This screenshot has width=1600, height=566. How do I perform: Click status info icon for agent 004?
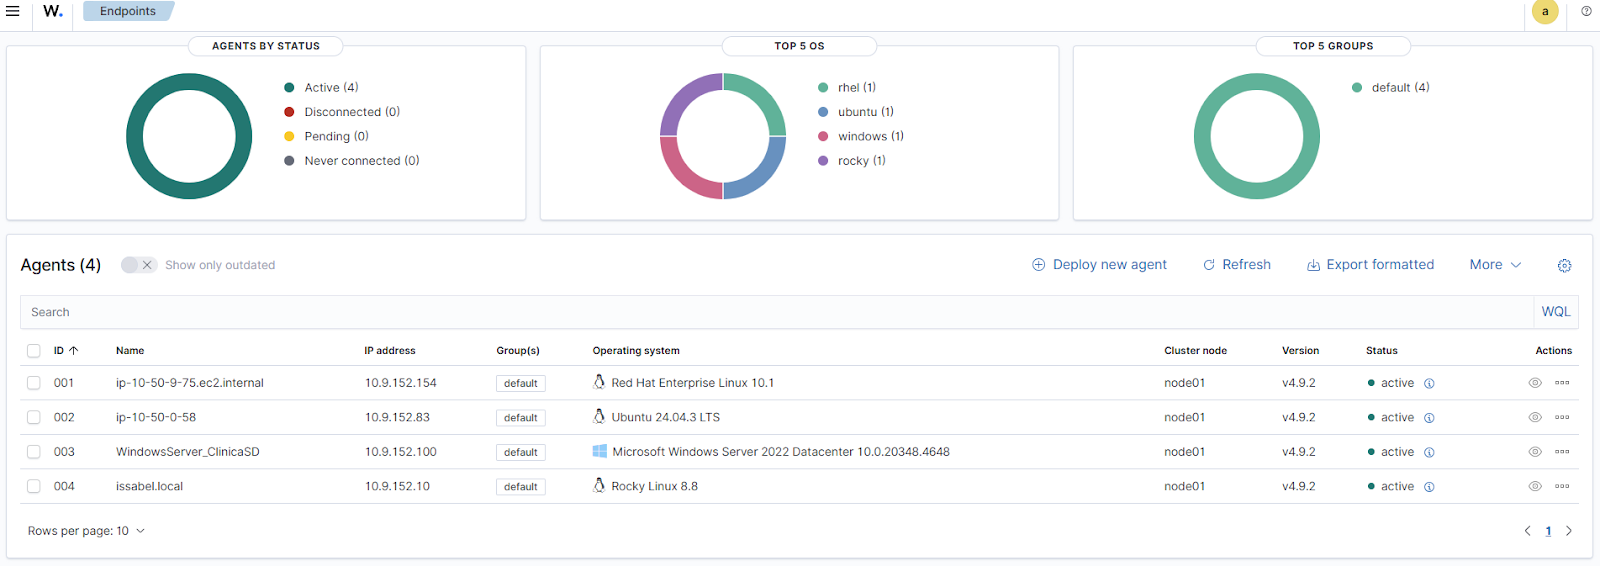(1429, 487)
